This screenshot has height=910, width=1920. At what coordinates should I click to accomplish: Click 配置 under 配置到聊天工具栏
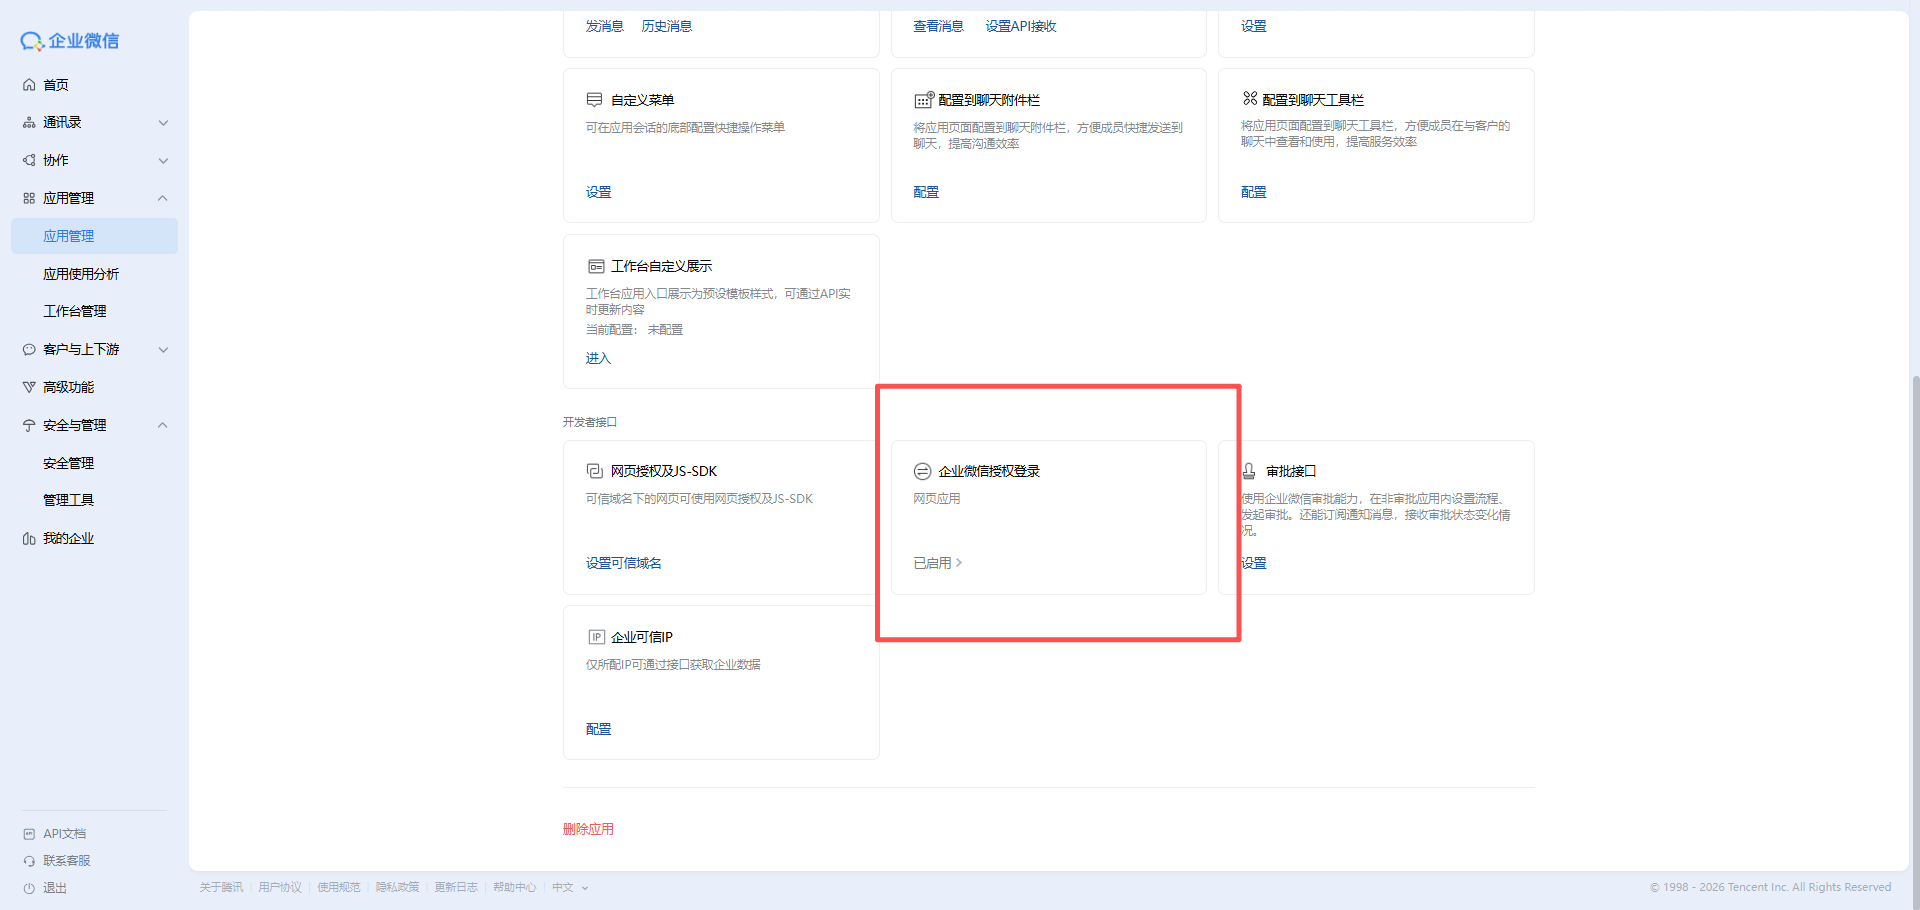[1254, 192]
